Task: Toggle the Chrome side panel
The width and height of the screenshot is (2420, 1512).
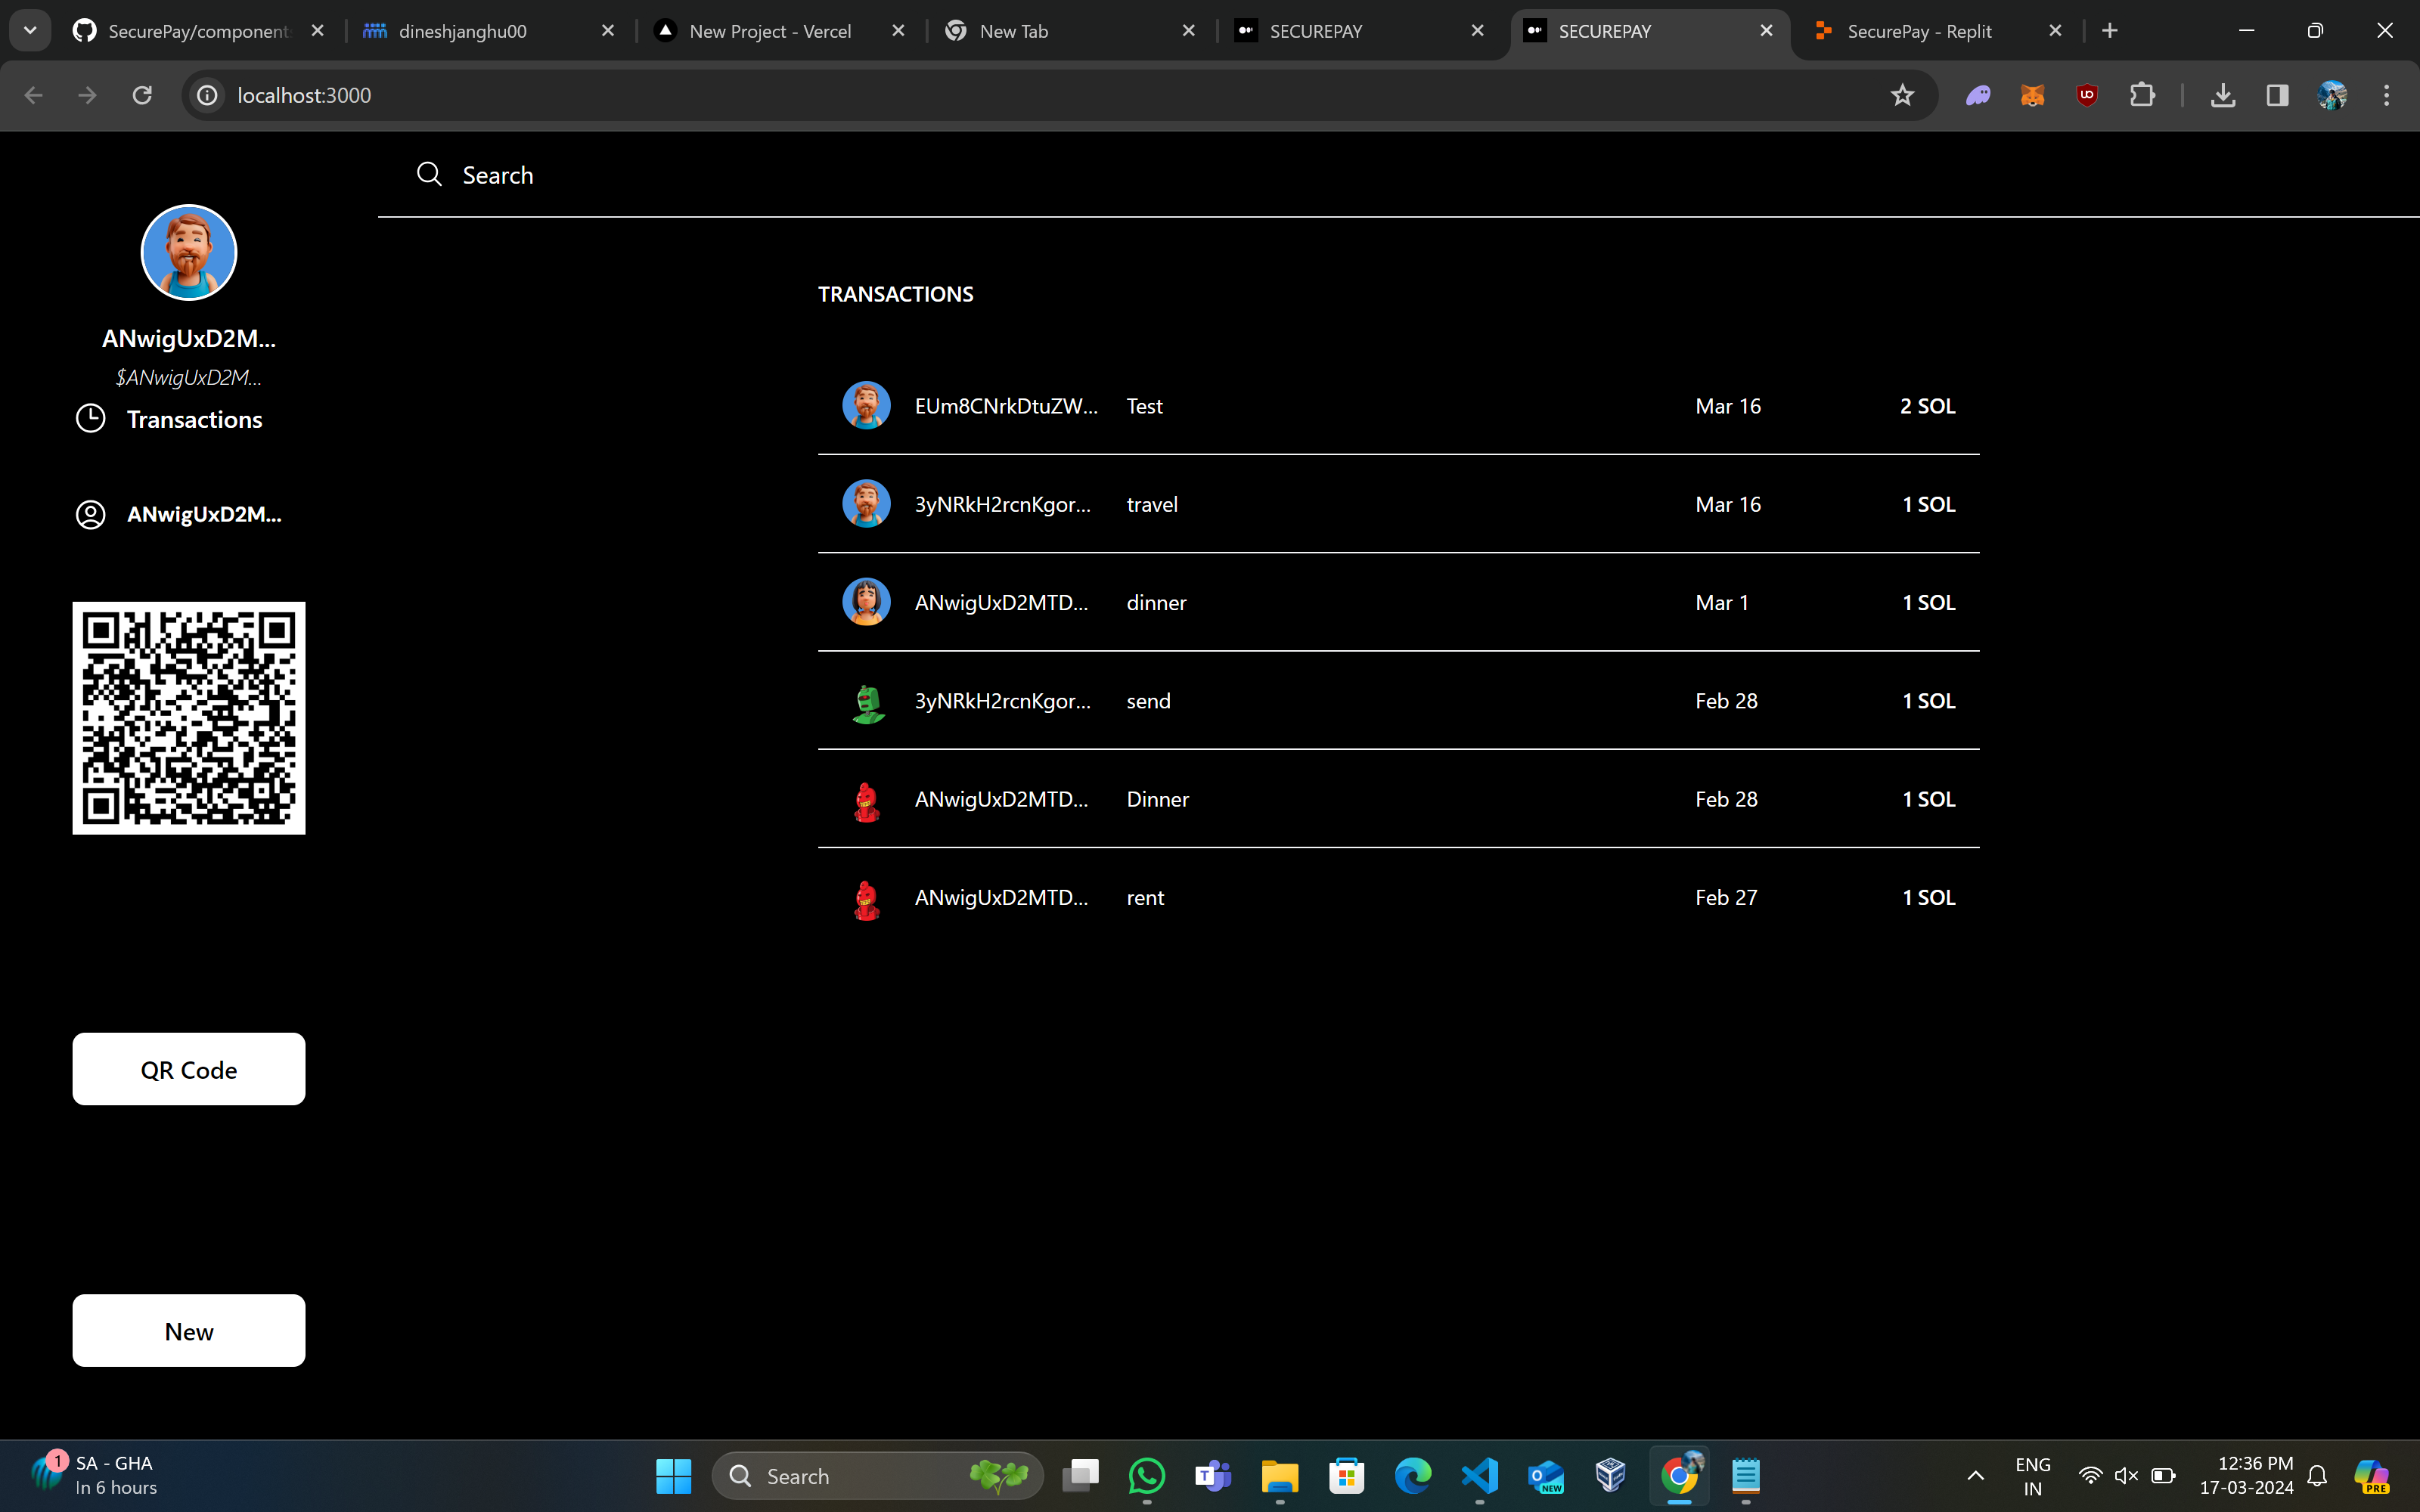Action: coord(2277,95)
